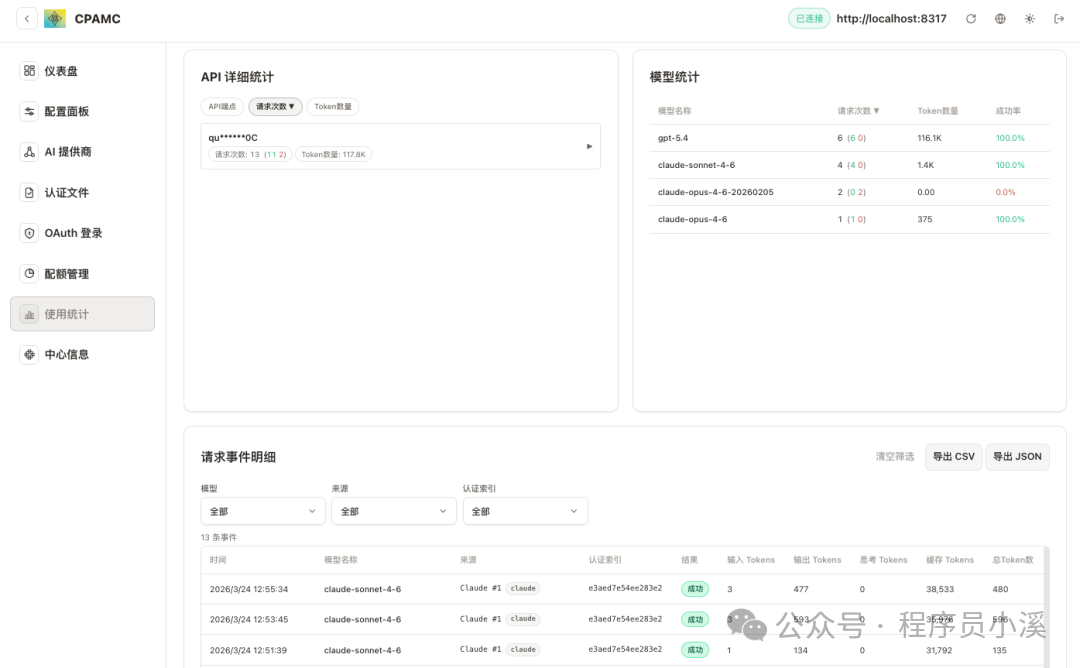Click 模型名称 header in model stats
Image resolution: width=1080 pixels, height=668 pixels.
click(x=674, y=110)
